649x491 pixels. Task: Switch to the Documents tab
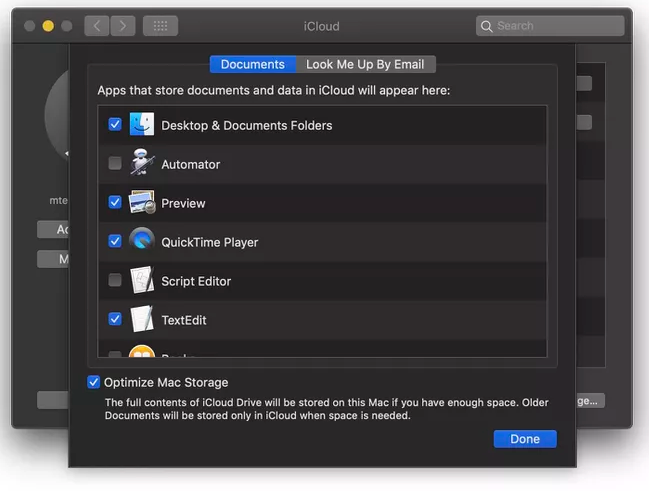click(x=253, y=64)
